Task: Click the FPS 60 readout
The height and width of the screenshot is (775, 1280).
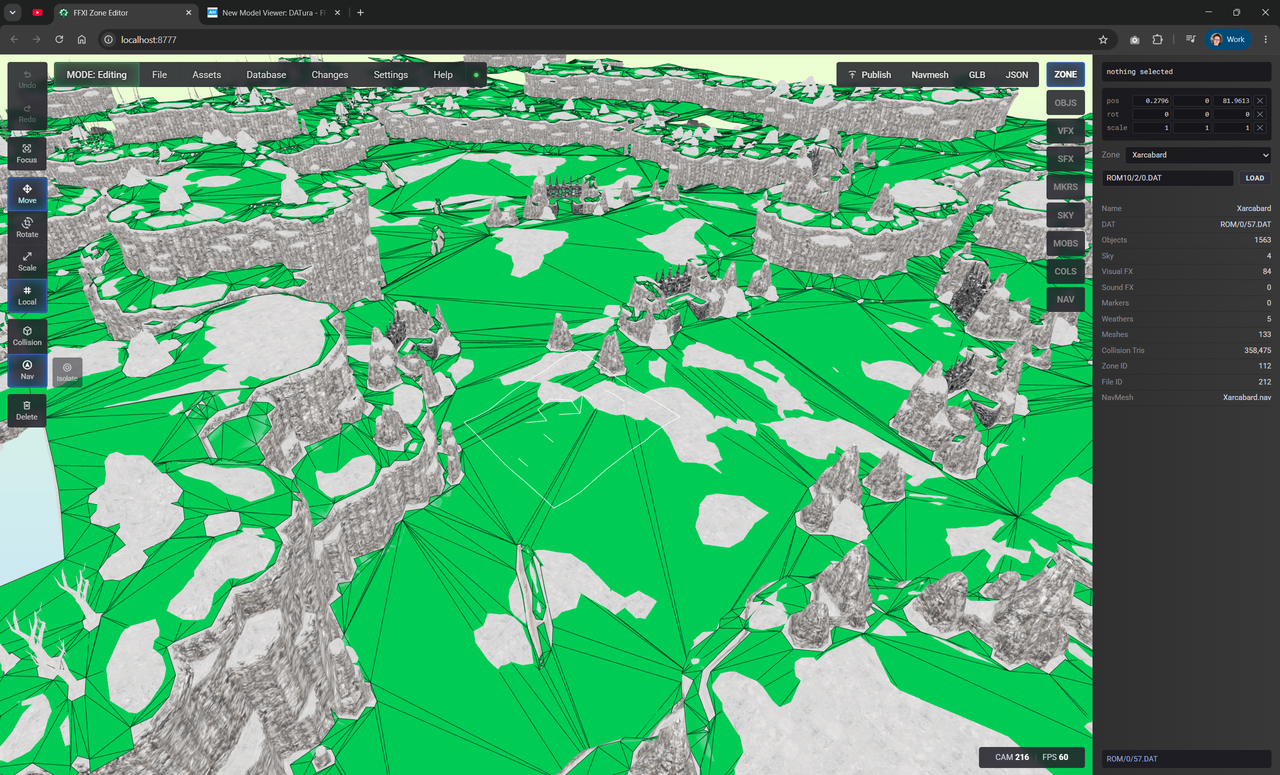Action: click(1055, 757)
